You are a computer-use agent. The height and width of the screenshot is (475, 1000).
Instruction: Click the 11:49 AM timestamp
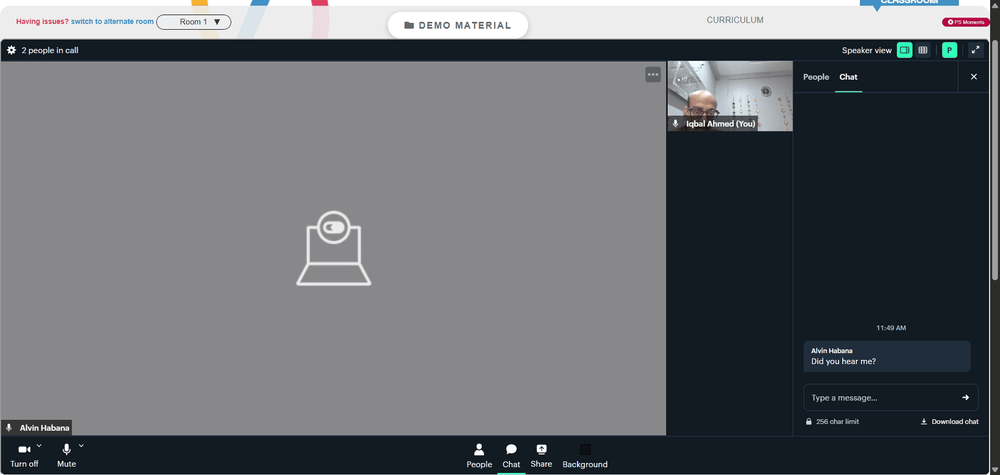[891, 328]
